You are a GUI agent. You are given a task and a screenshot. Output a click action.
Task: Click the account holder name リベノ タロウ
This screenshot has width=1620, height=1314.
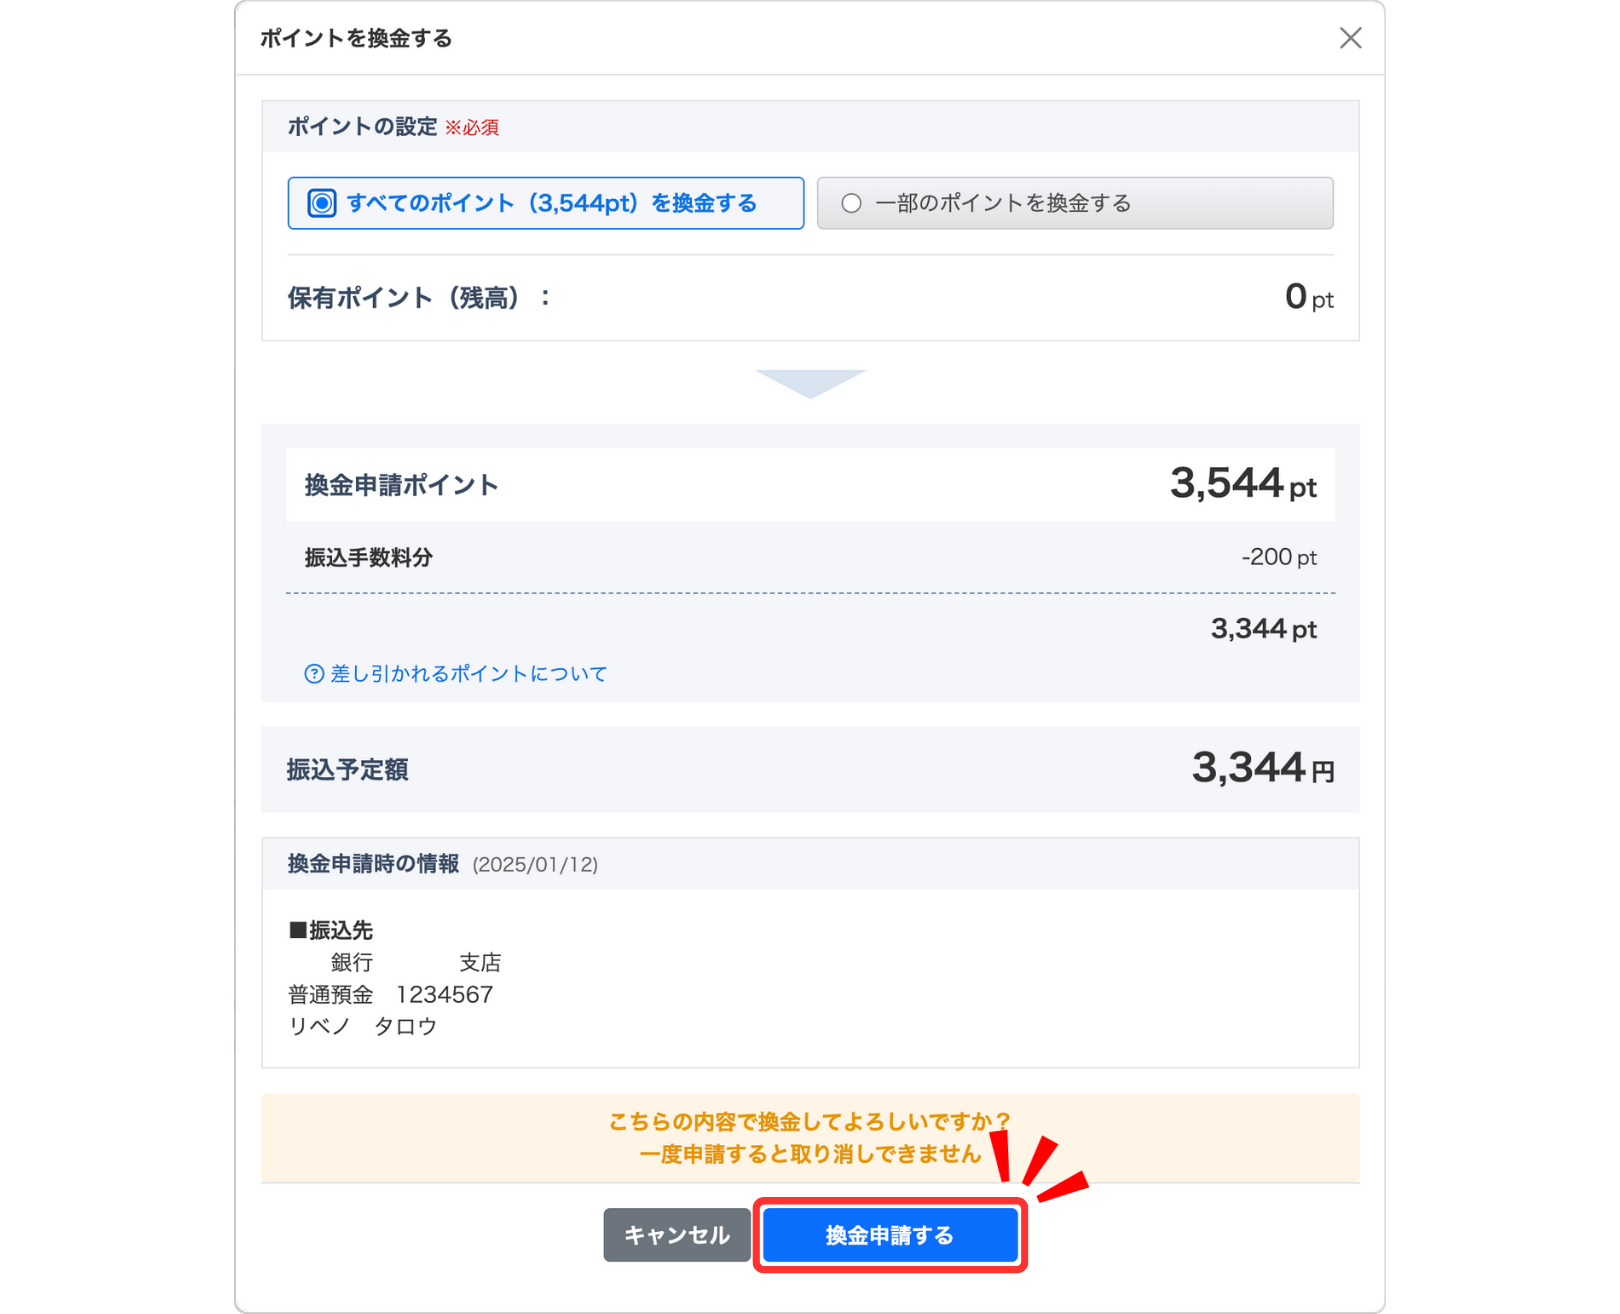[363, 1027]
